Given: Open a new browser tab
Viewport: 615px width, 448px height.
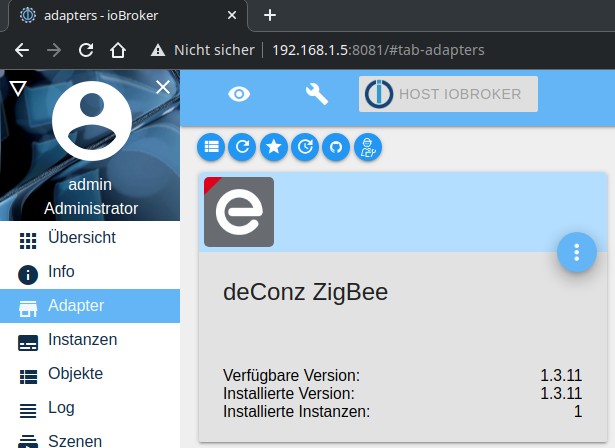Looking at the screenshot, I should click(x=270, y=15).
